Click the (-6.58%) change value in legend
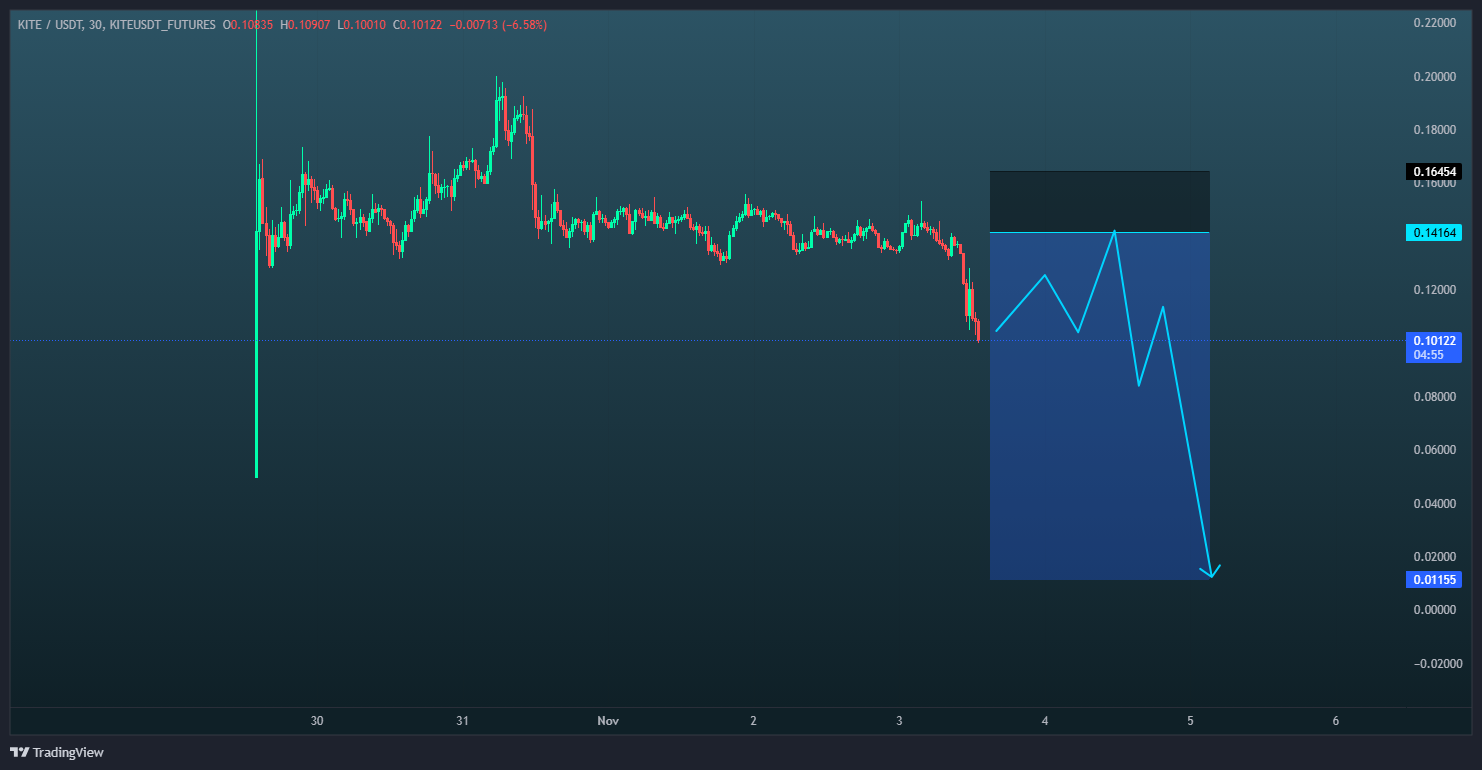 point(523,24)
